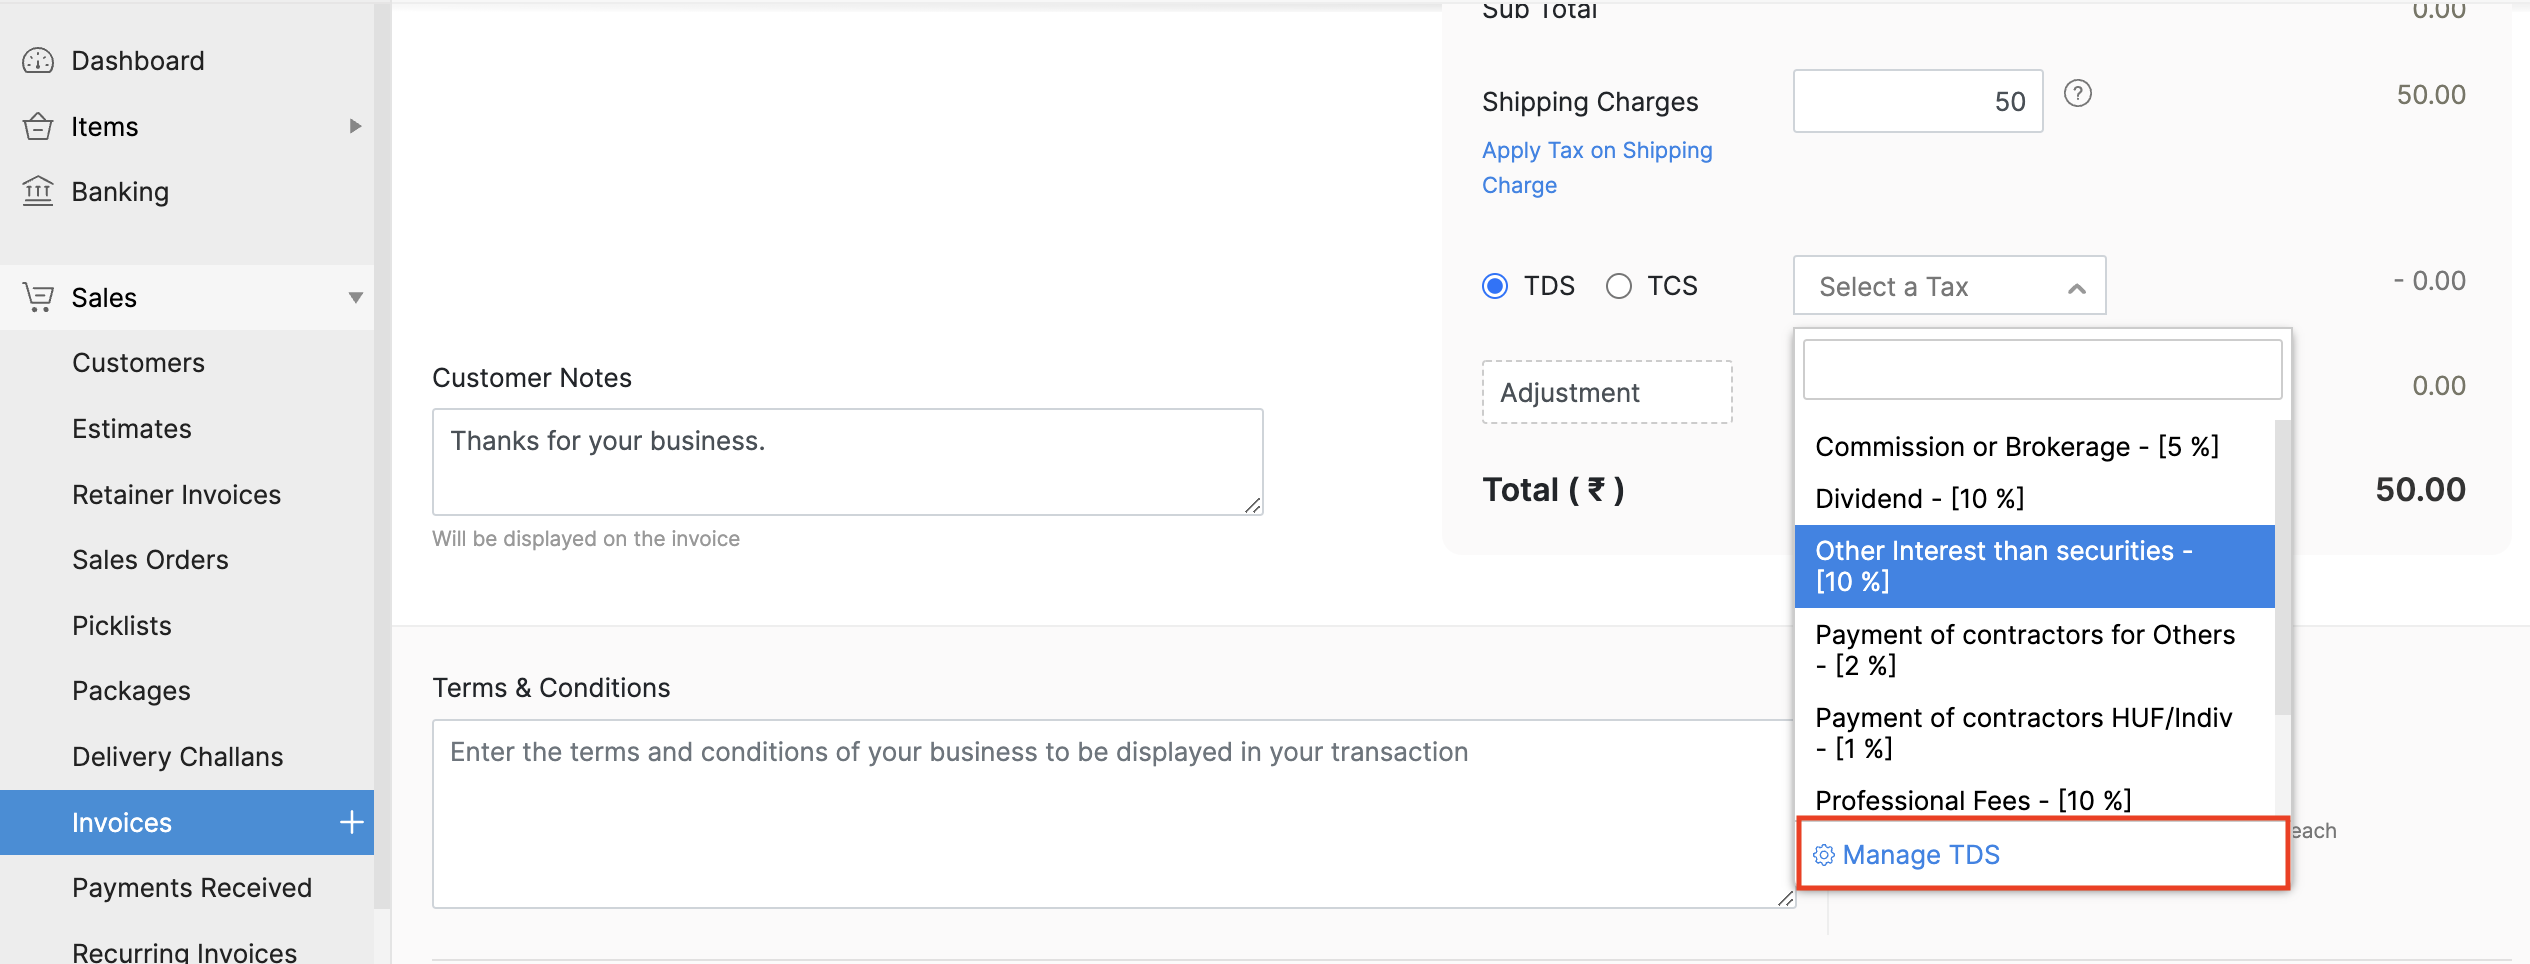Expand the Items submenu arrow
Image resolution: width=2530 pixels, height=964 pixels.
355,126
